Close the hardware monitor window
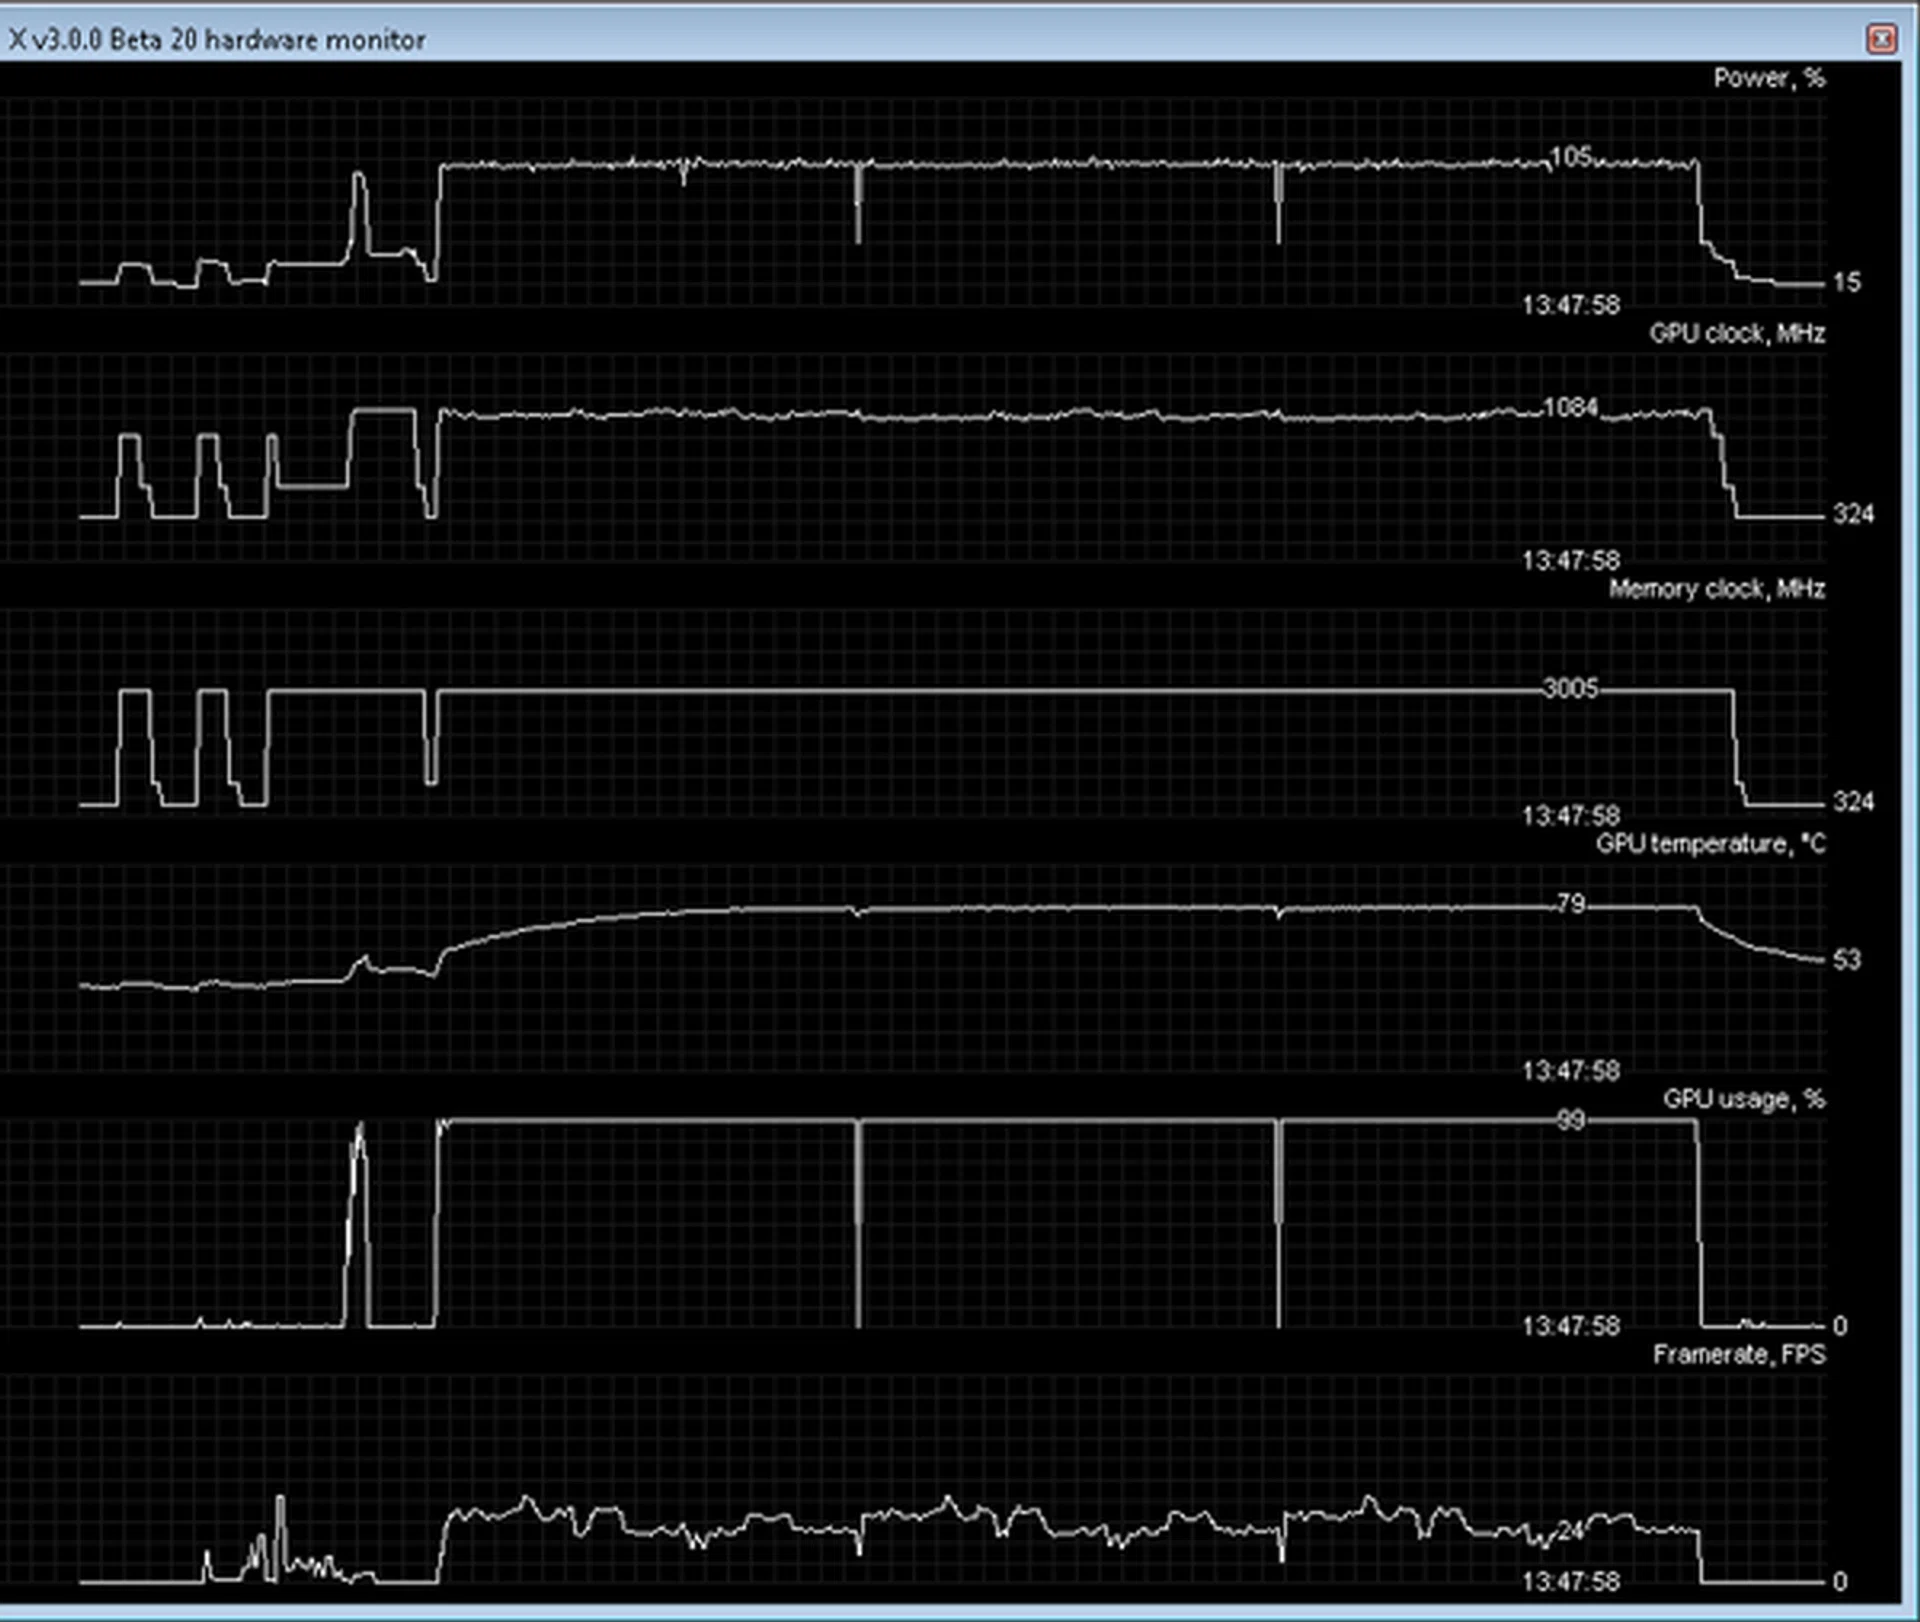Viewport: 1920px width, 1622px height. pyautogui.click(x=1881, y=39)
